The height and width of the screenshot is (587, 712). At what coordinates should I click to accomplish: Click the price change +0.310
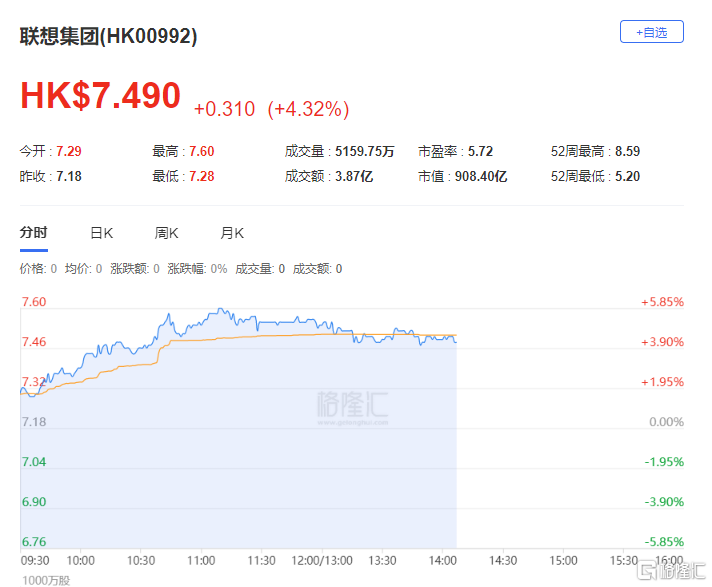click(224, 109)
